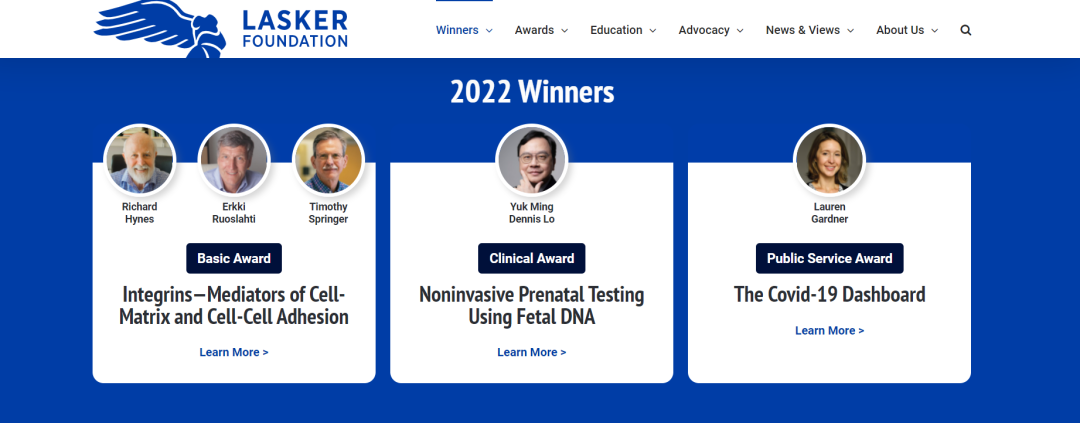Open Erkki Ruoslahti portrait photo
1080x423 pixels.
(x=234, y=160)
